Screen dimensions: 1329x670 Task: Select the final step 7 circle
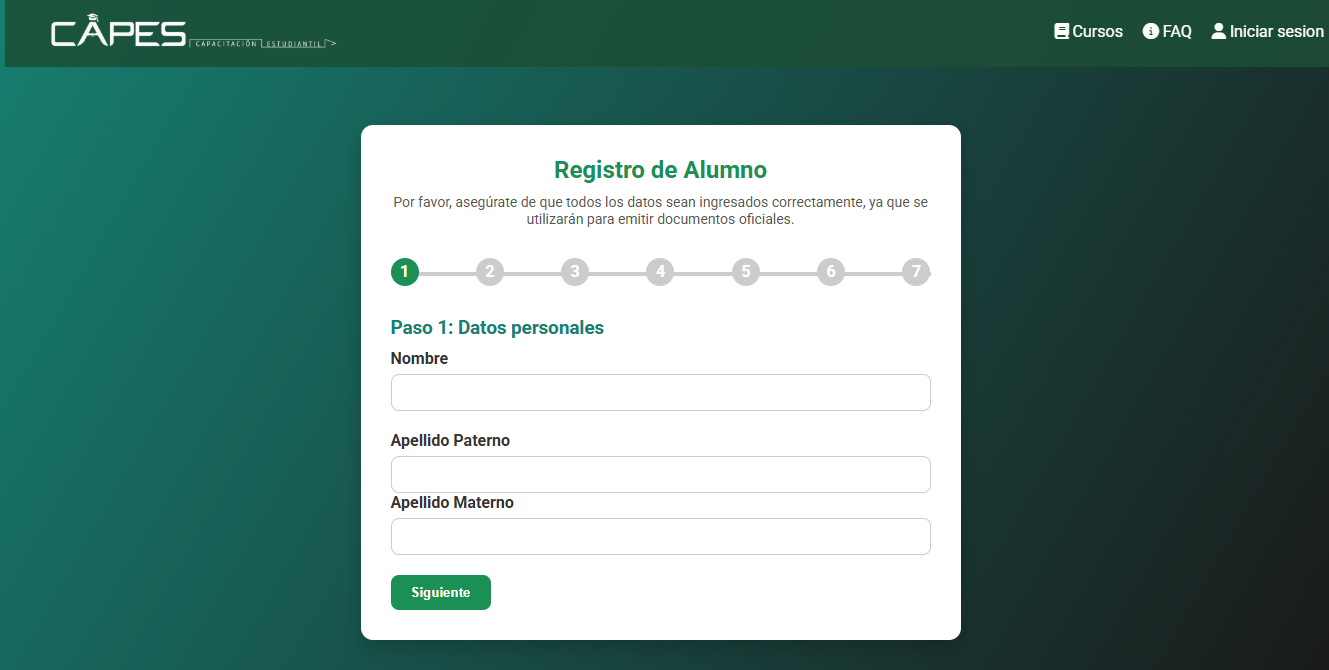pos(915,271)
